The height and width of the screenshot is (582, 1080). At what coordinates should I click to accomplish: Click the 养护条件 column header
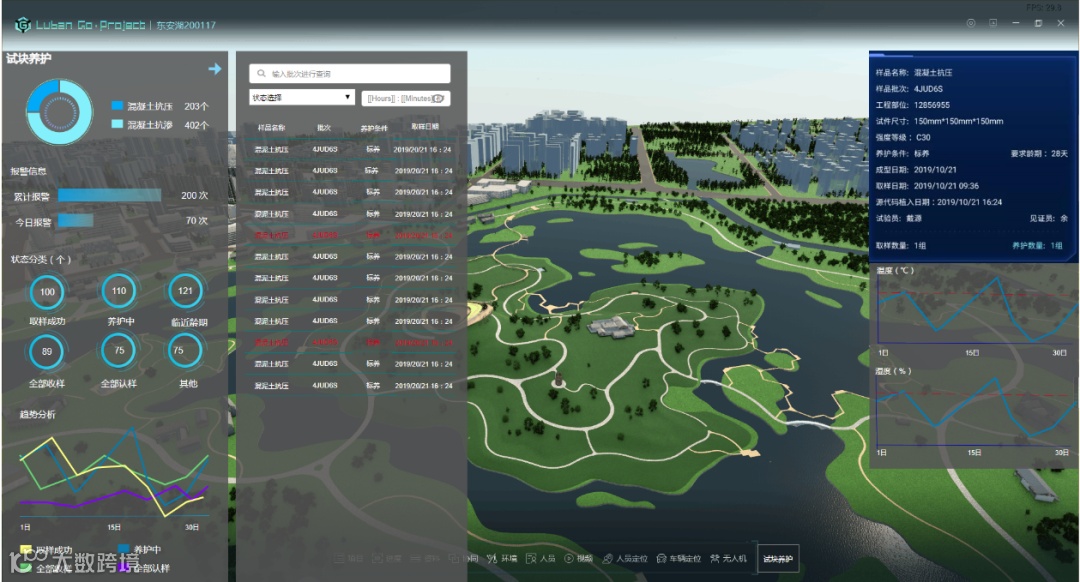[374, 128]
